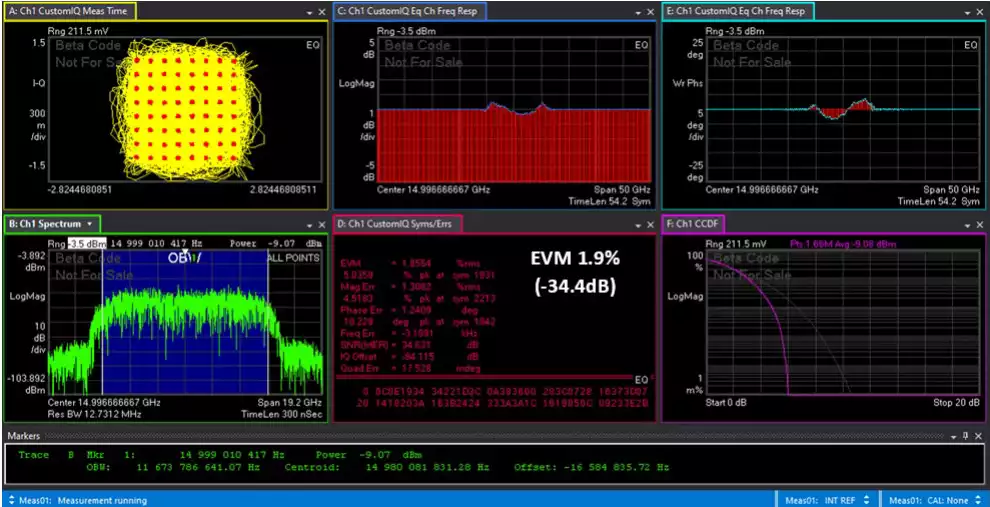Screen dimensions: 990x507
Task: Close the Markers panel
Action: coord(979,436)
